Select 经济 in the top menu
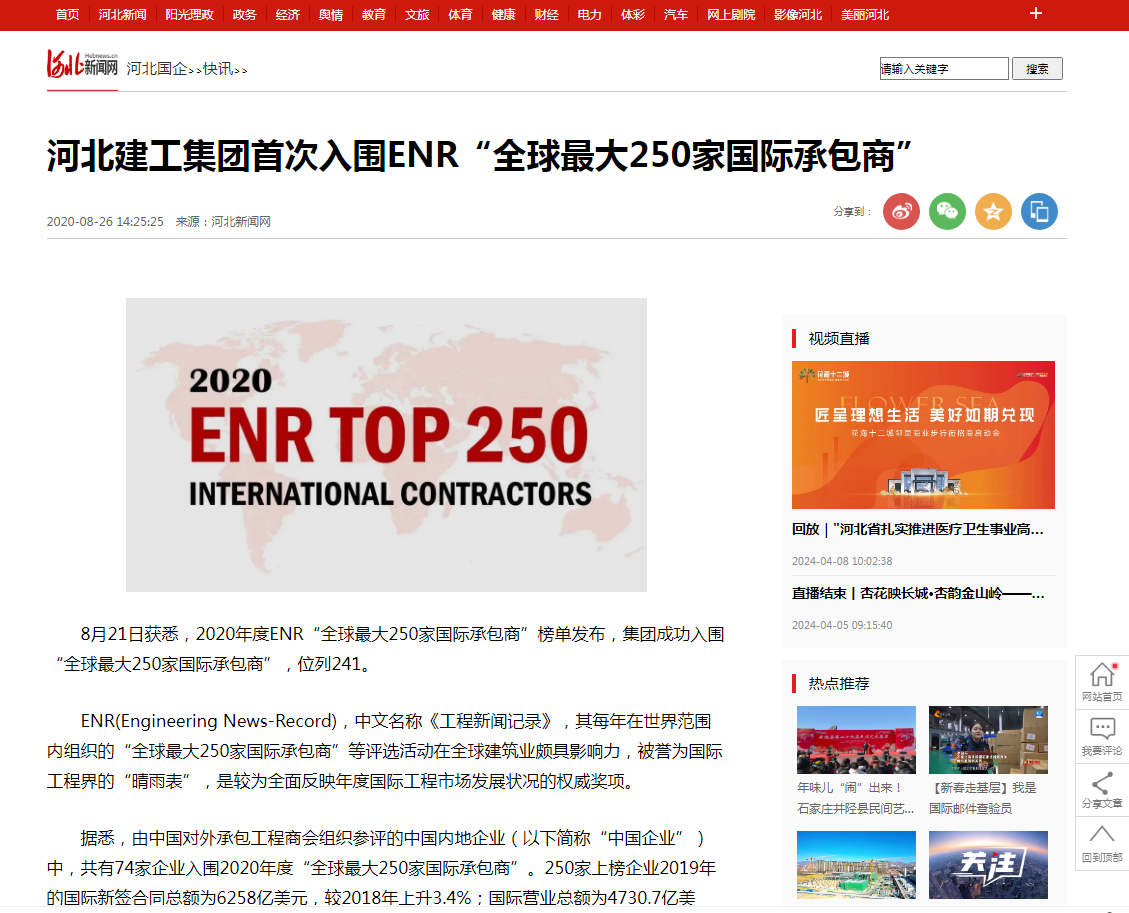Viewport: 1129px width, 913px height. (x=287, y=14)
